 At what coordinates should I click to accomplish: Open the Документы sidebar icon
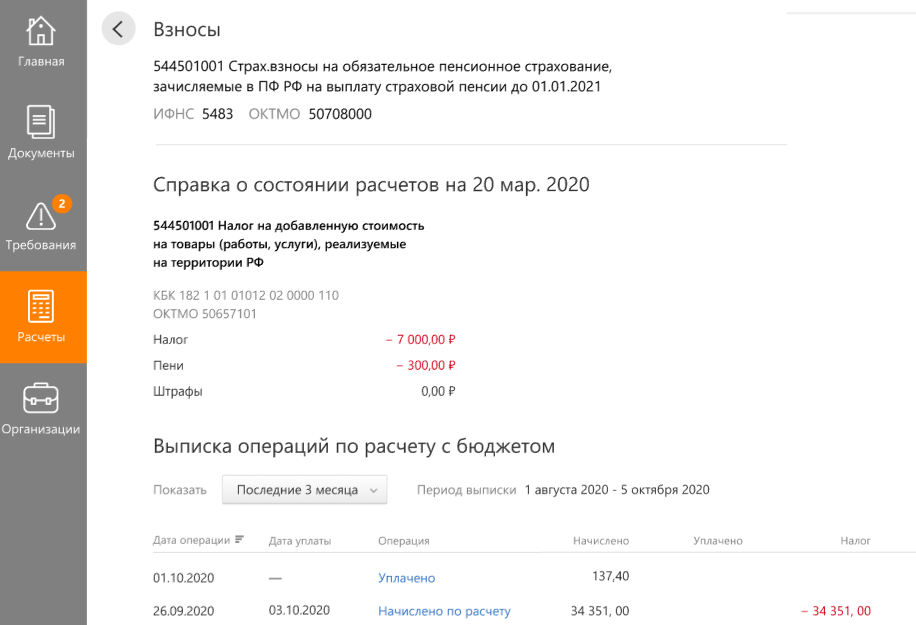[x=40, y=121]
